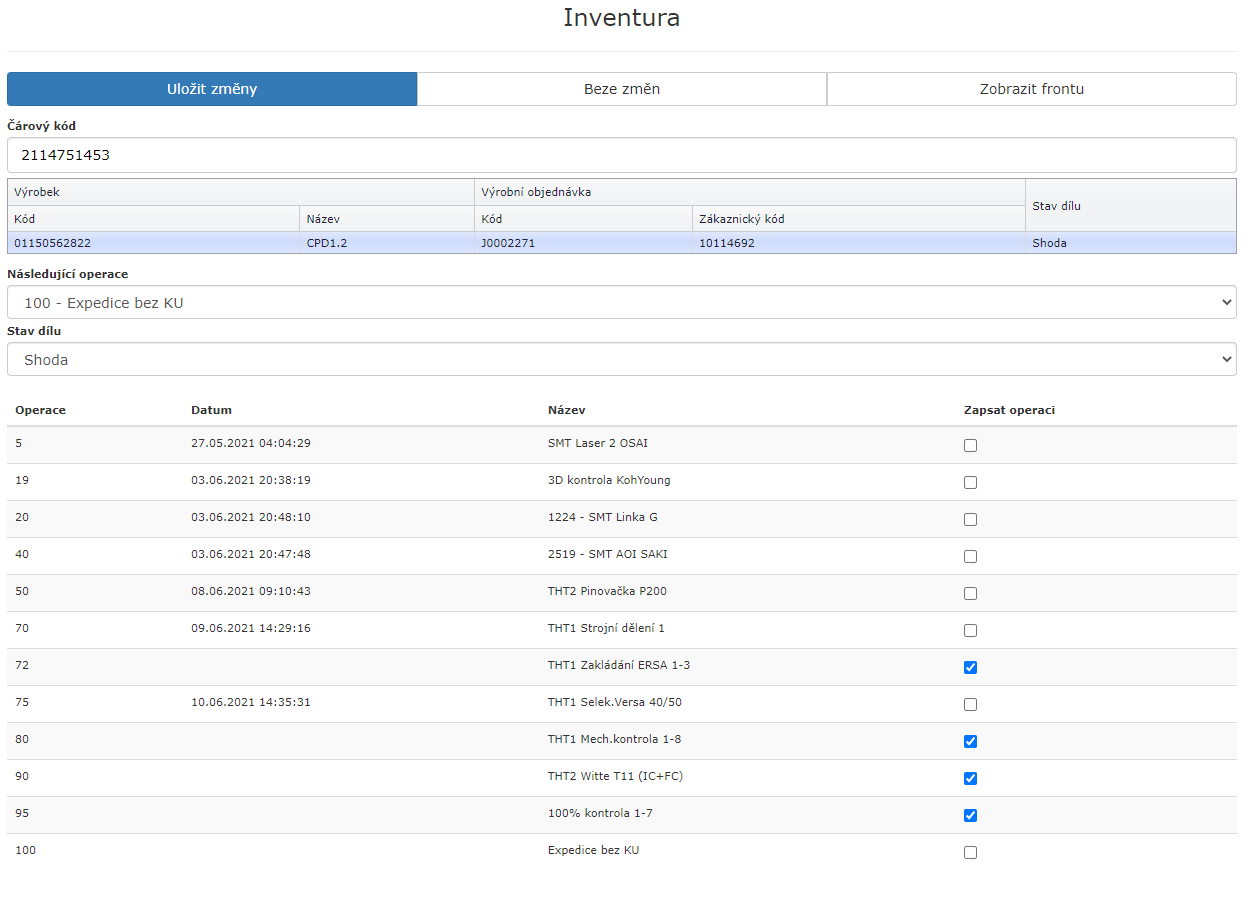Open the Stav dílu dropdown

click(x=621, y=359)
